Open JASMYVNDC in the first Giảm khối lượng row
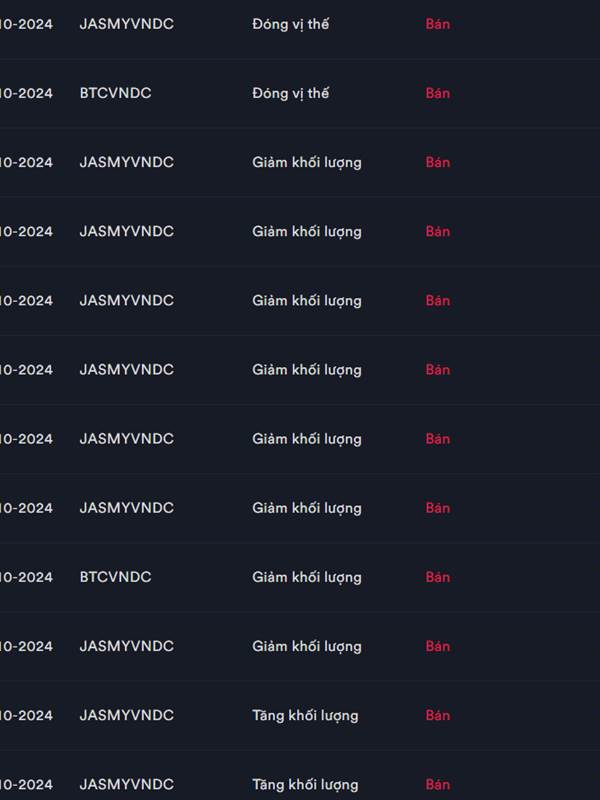This screenshot has height=800, width=600. click(127, 162)
